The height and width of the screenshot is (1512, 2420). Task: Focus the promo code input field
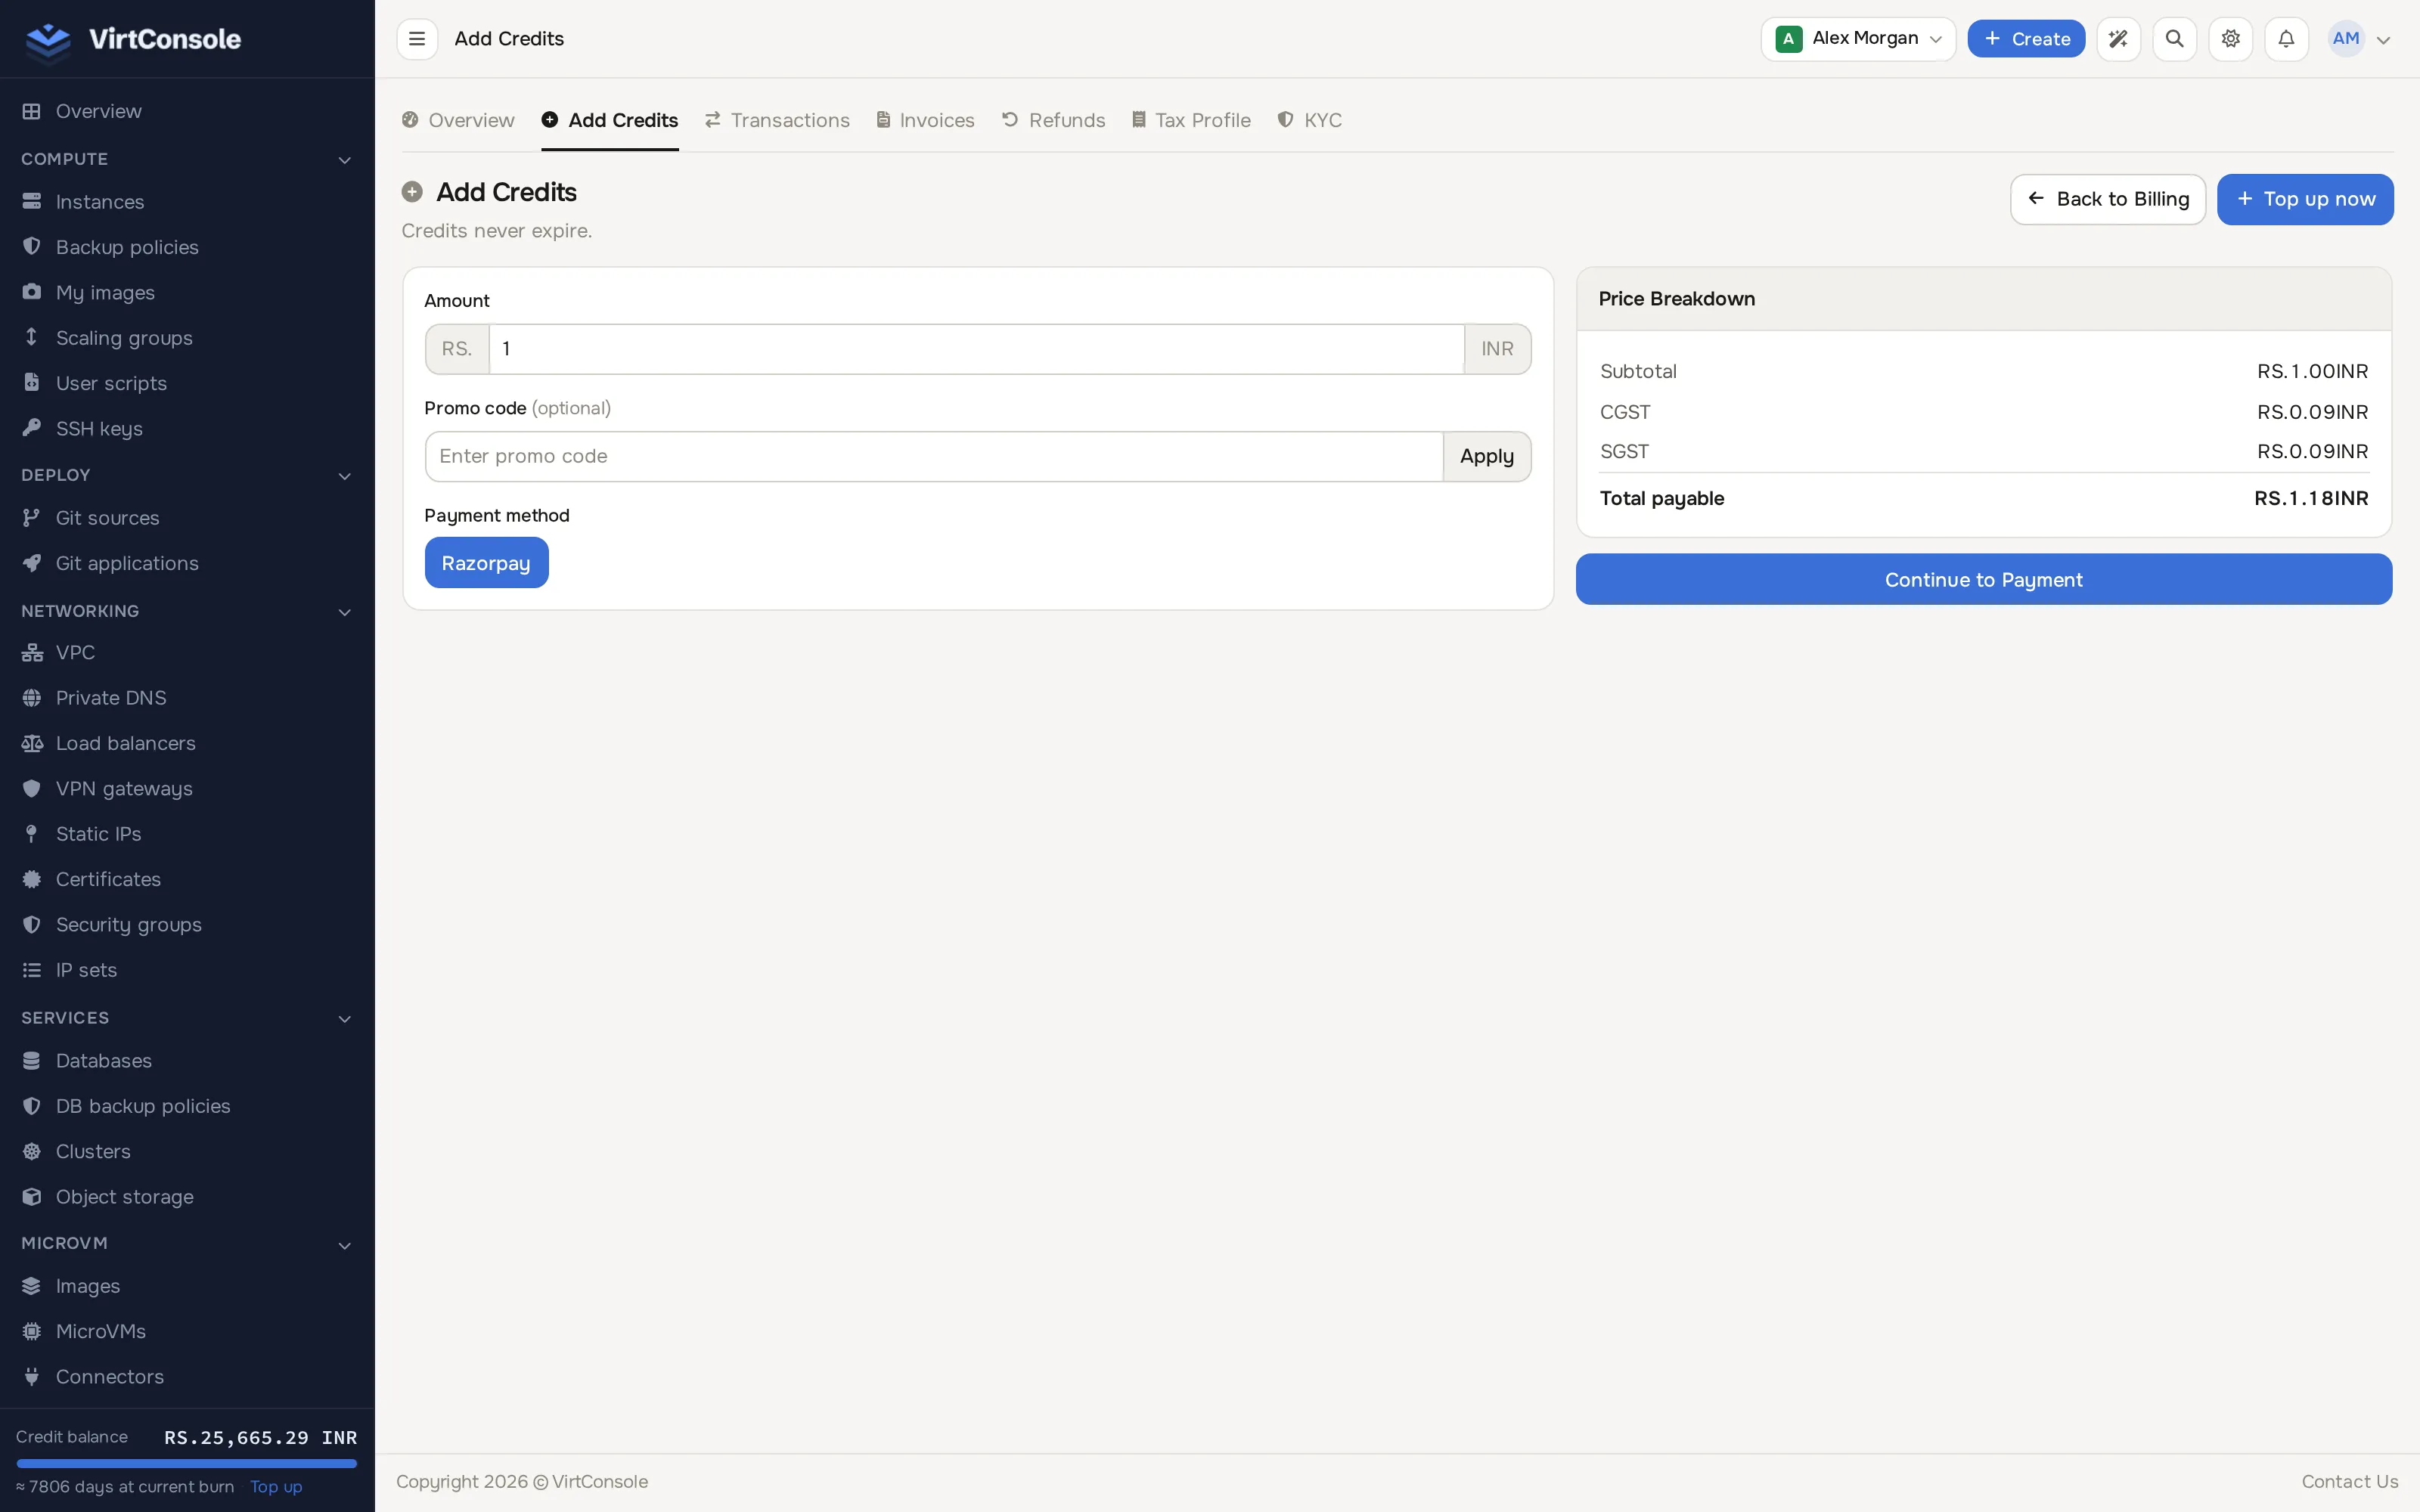[934, 456]
